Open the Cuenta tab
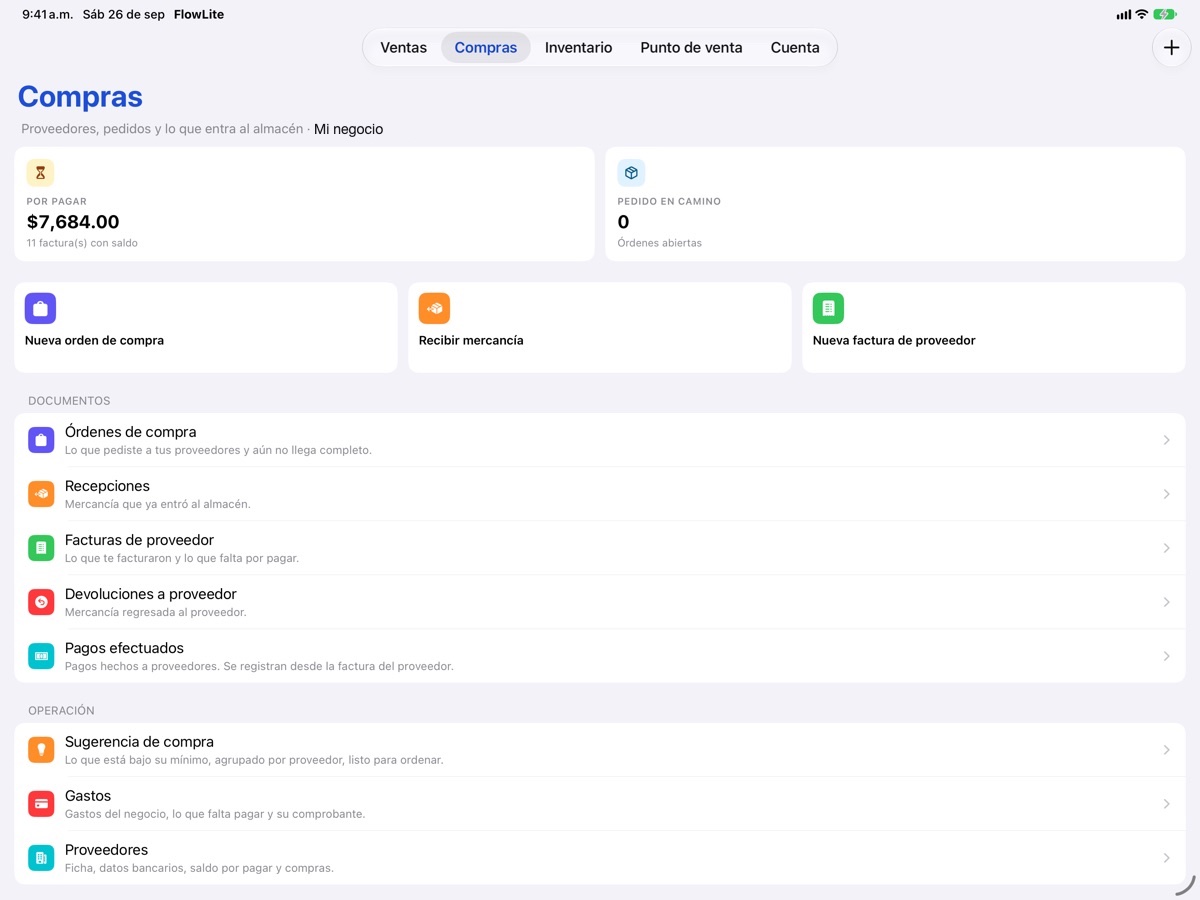This screenshot has height=900, width=1200. (795, 48)
